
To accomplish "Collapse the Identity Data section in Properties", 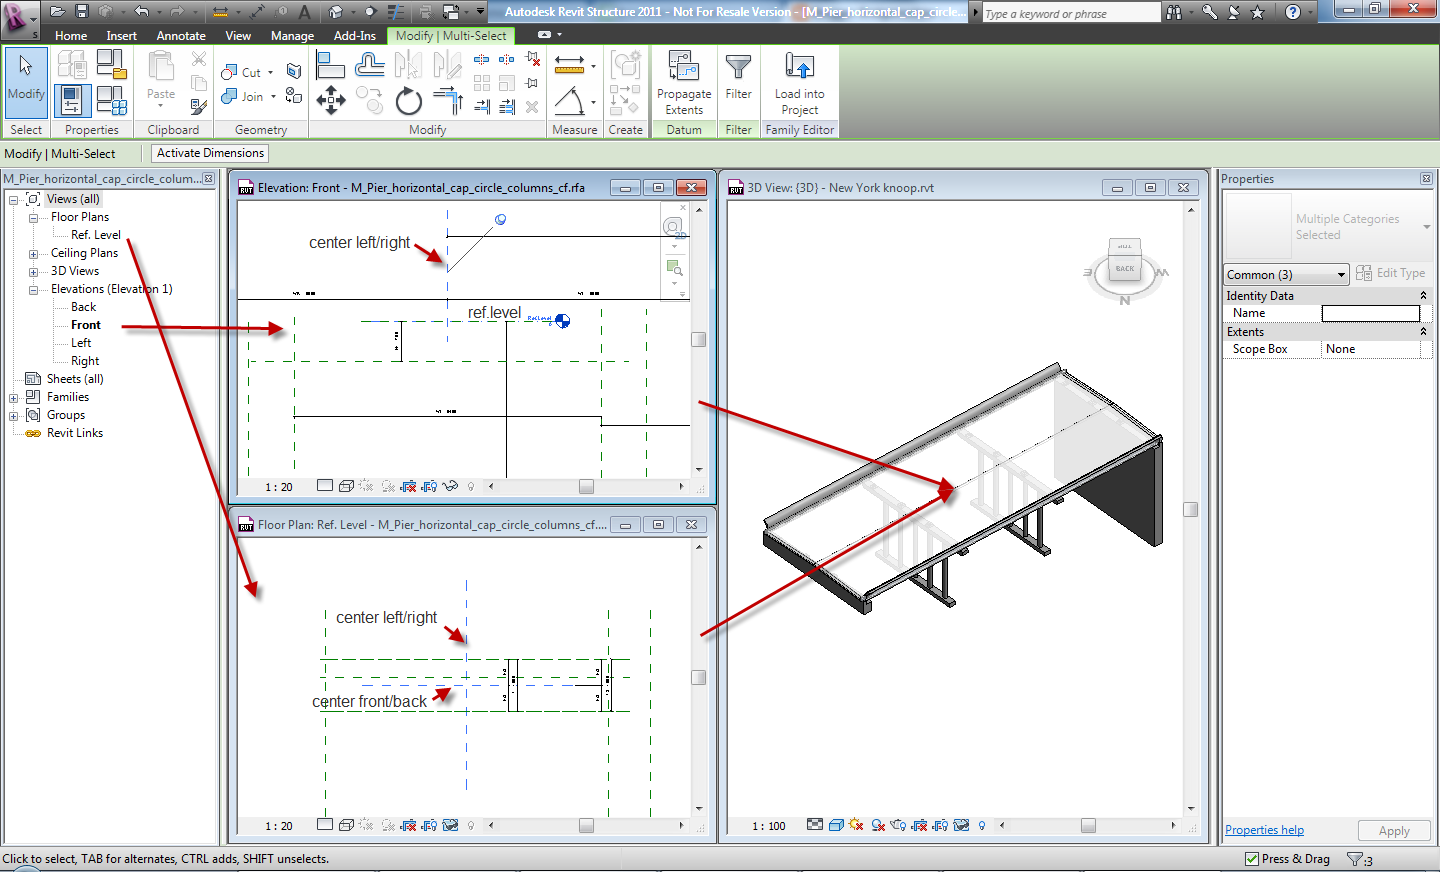I will point(1423,296).
